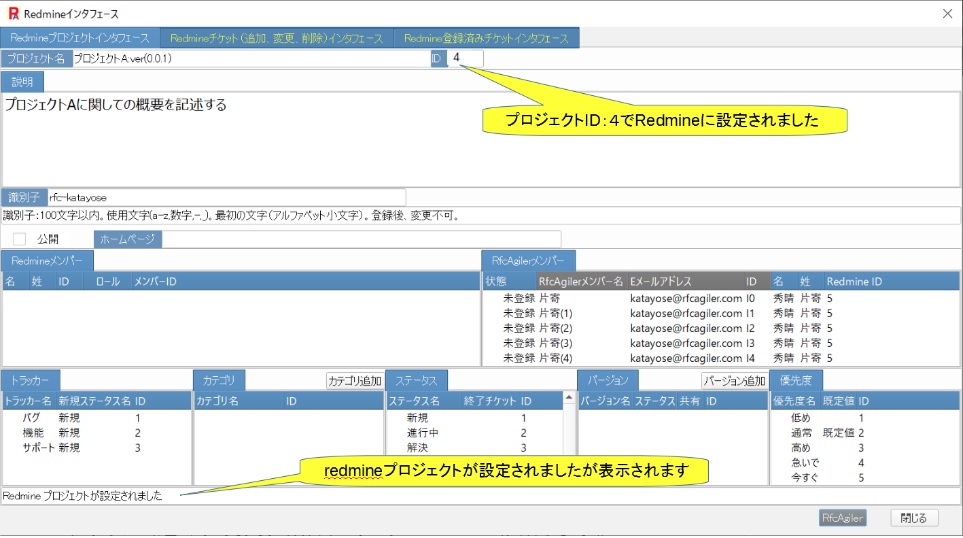Select the 片寄(1) member row
The height and width of the screenshot is (538, 963).
point(721,313)
